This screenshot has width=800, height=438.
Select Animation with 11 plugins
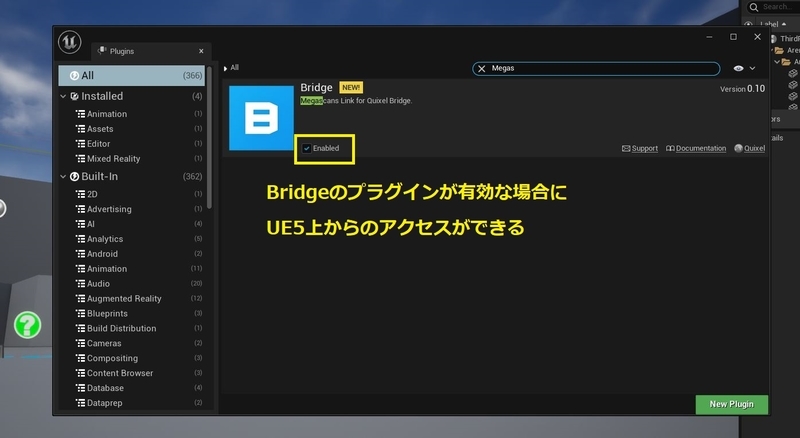tap(133, 269)
